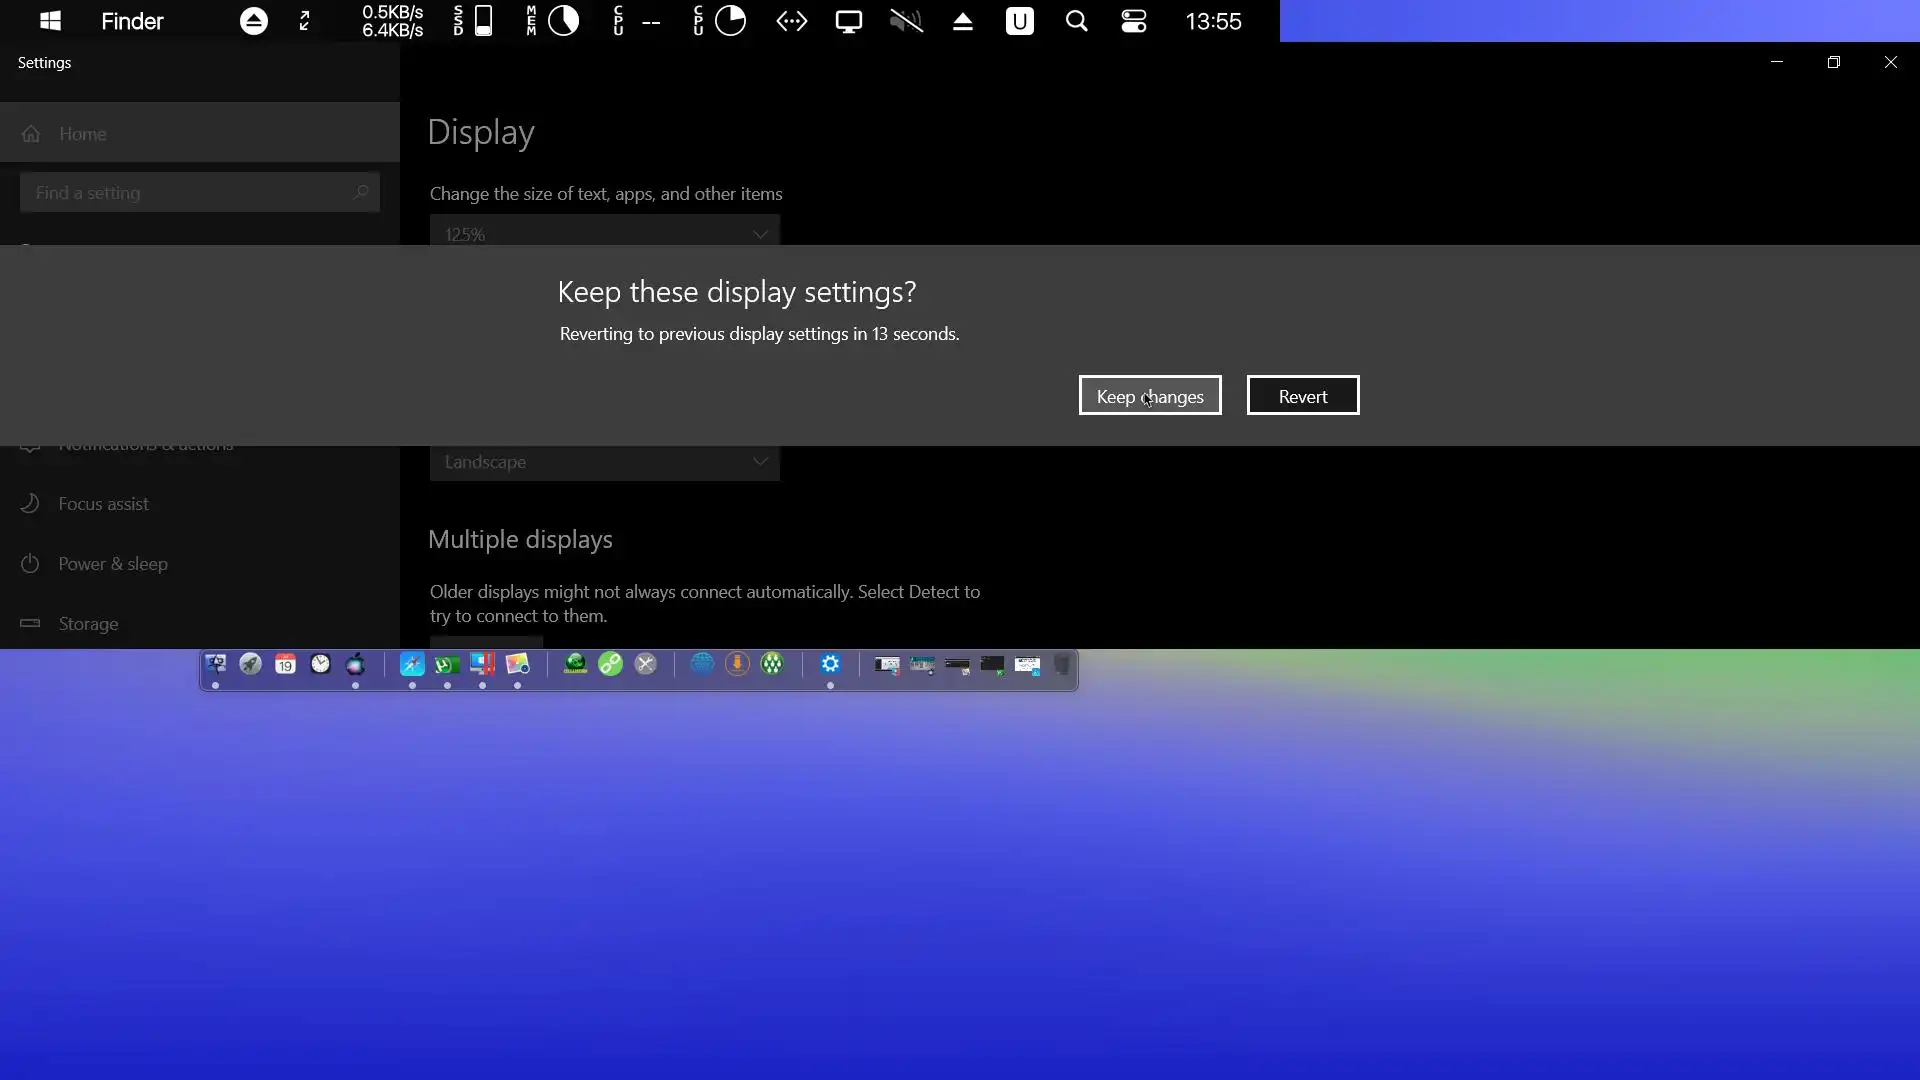Click the Find a setting search field

click(x=190, y=193)
